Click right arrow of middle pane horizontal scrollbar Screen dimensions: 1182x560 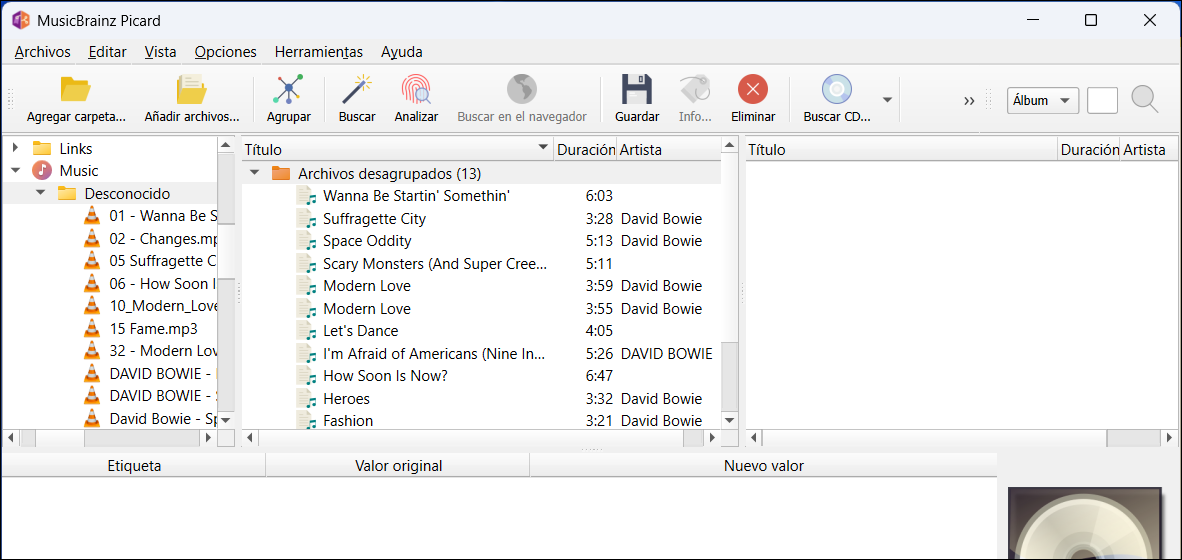point(711,437)
